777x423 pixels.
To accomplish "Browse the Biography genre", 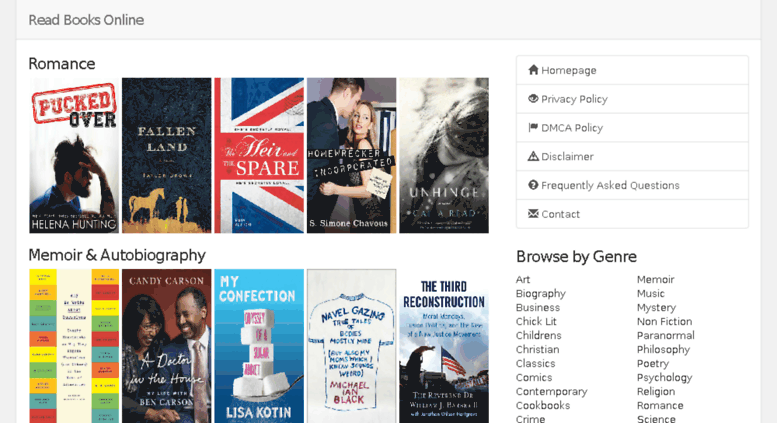I will [541, 293].
